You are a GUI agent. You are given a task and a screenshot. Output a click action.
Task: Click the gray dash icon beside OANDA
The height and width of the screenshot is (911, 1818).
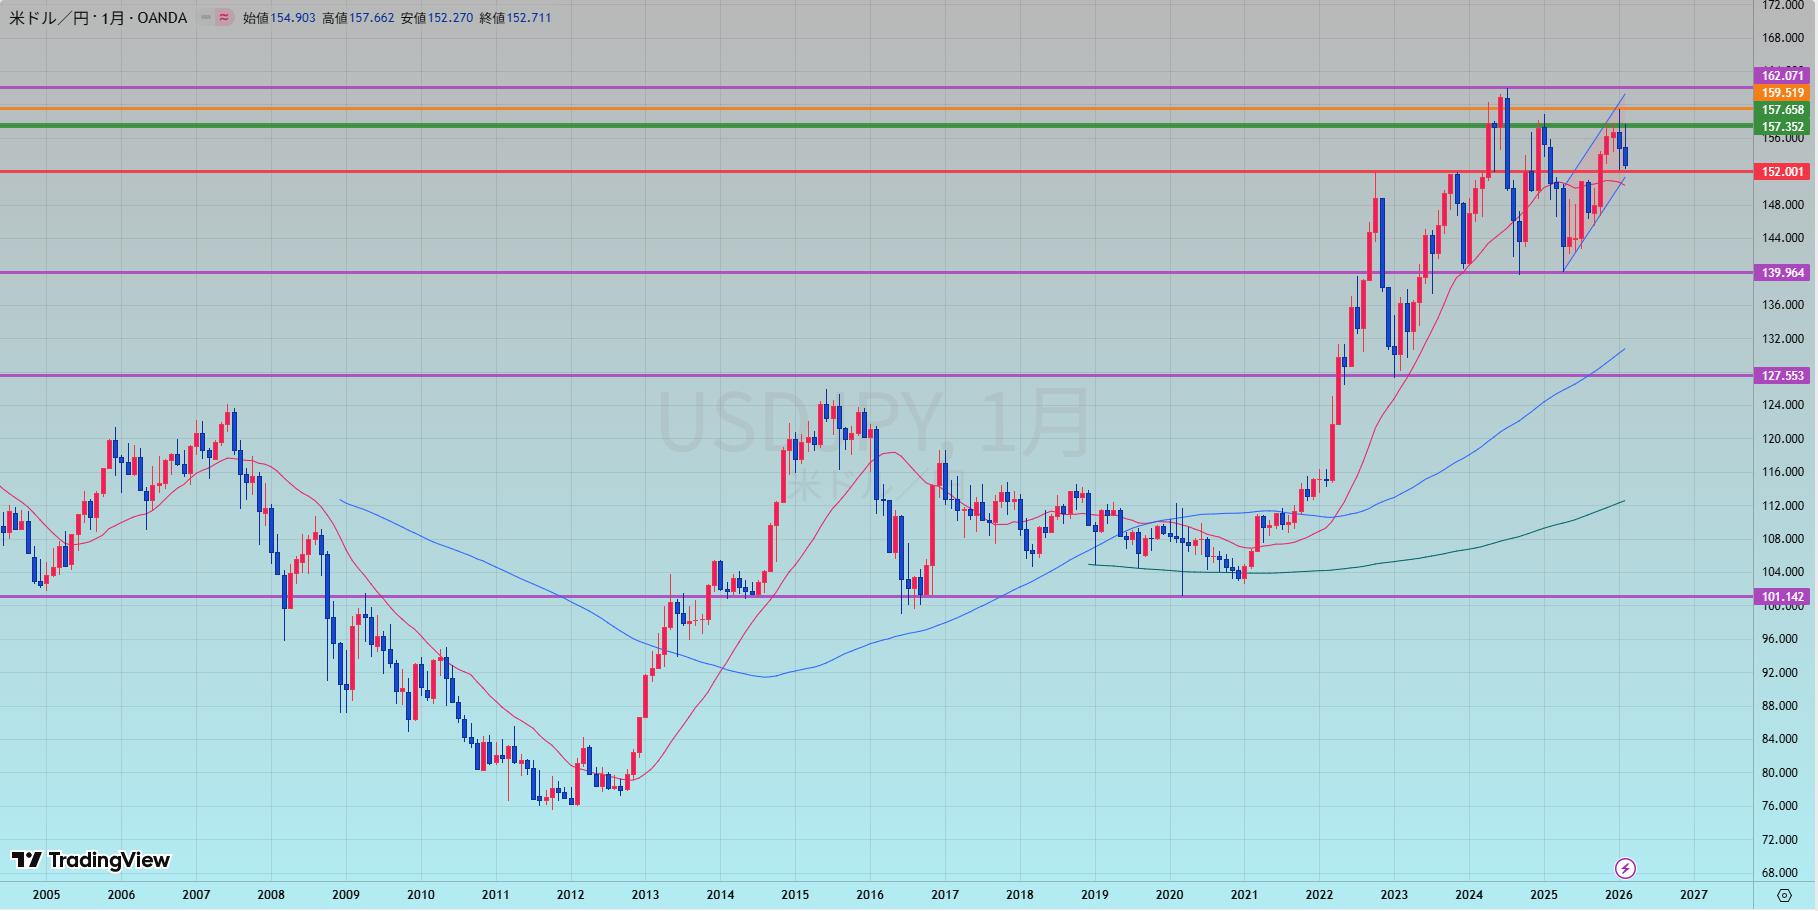[x=206, y=18]
